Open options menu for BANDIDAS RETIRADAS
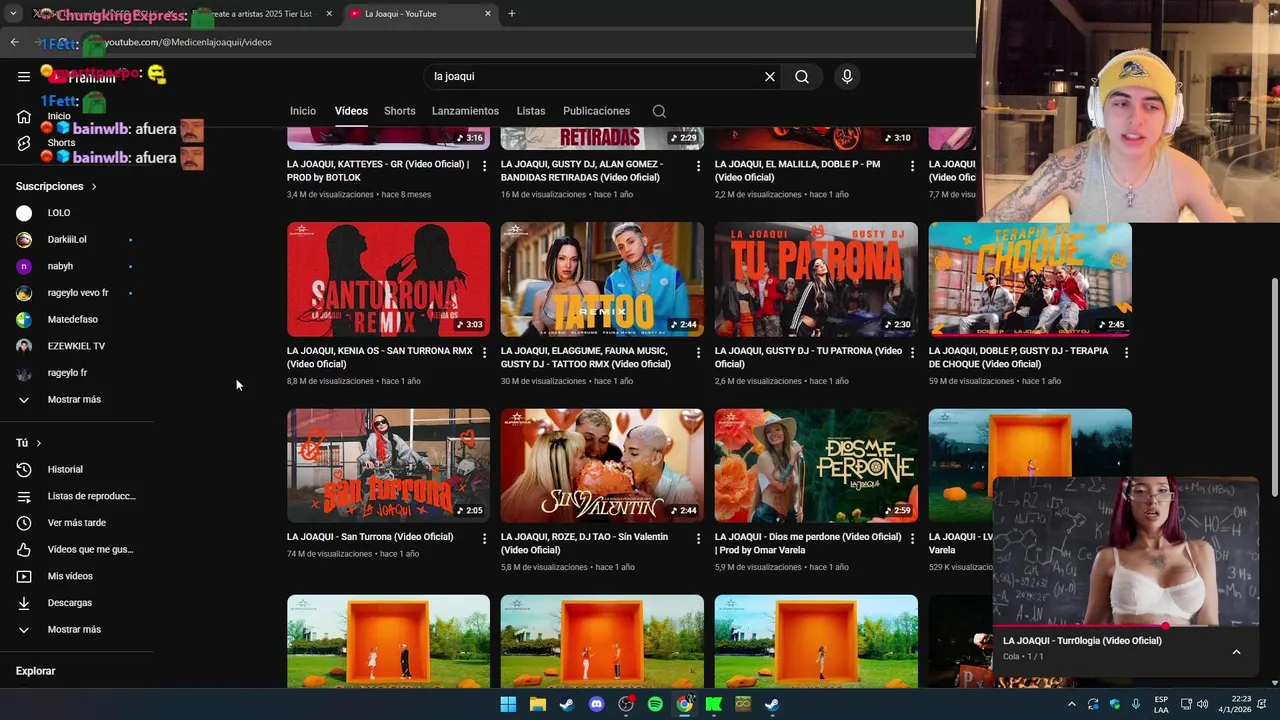1280x720 pixels. [698, 165]
